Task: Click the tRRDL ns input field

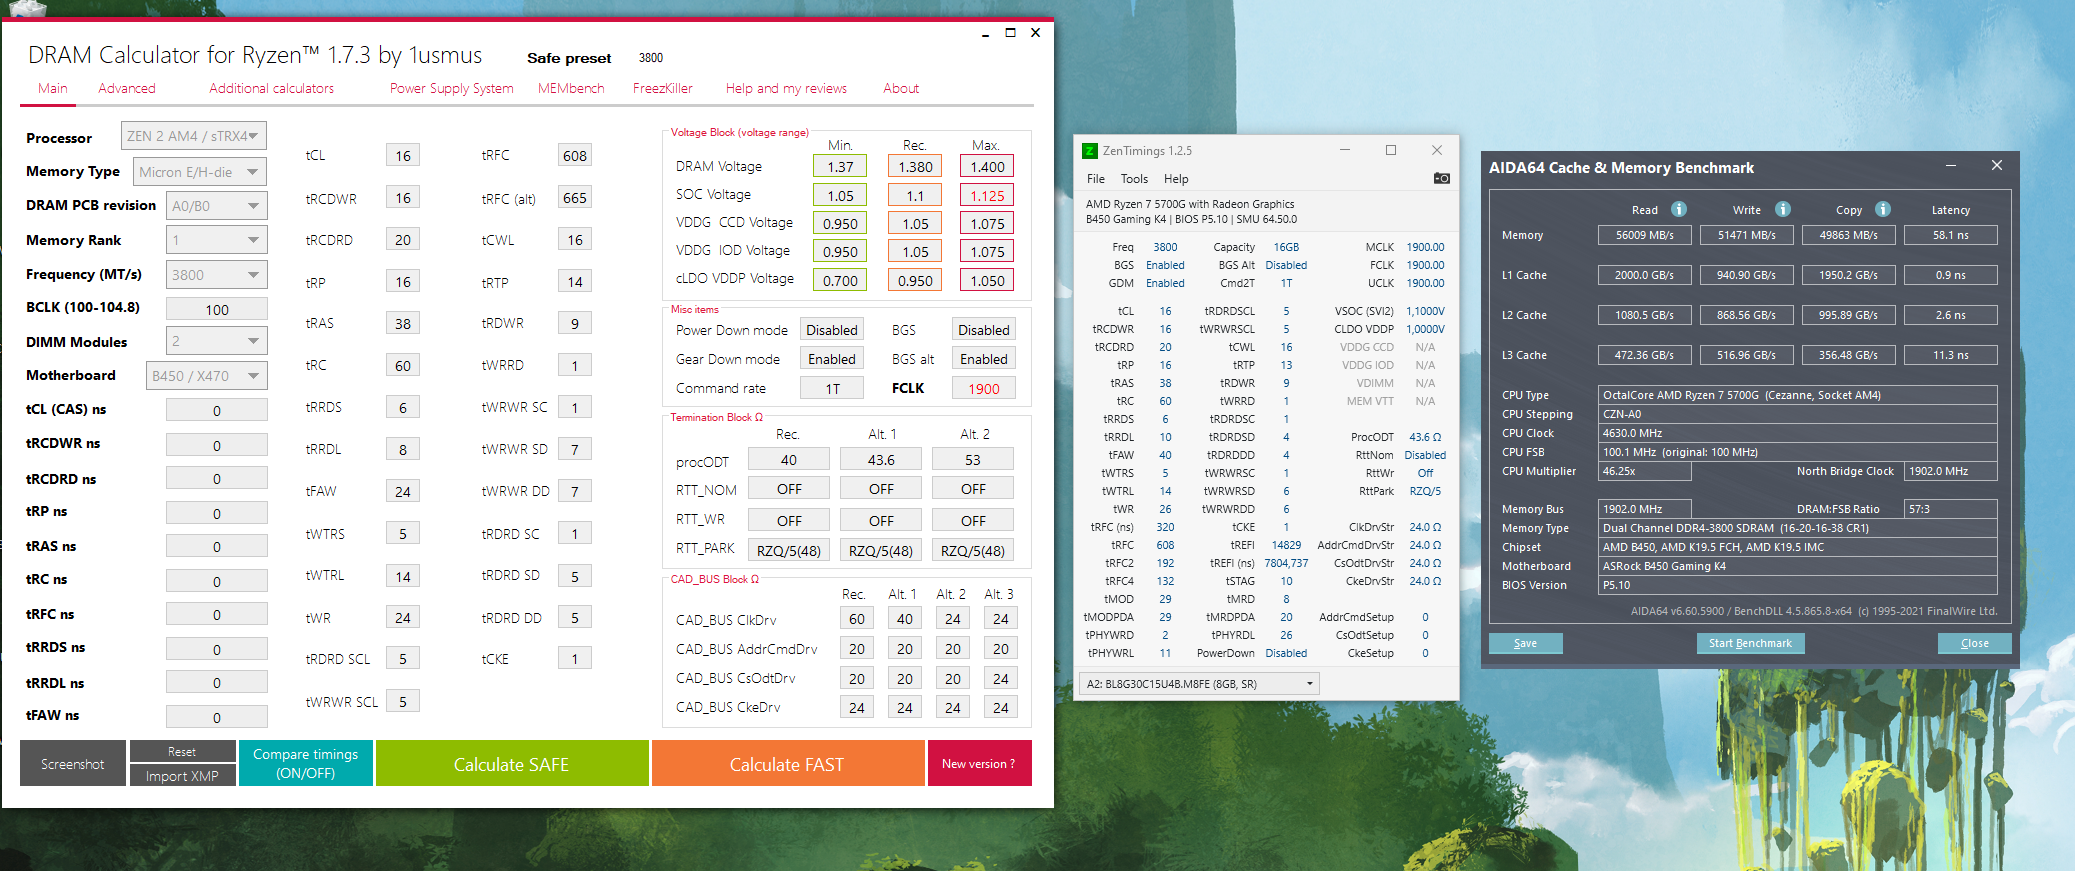Action: (x=217, y=683)
